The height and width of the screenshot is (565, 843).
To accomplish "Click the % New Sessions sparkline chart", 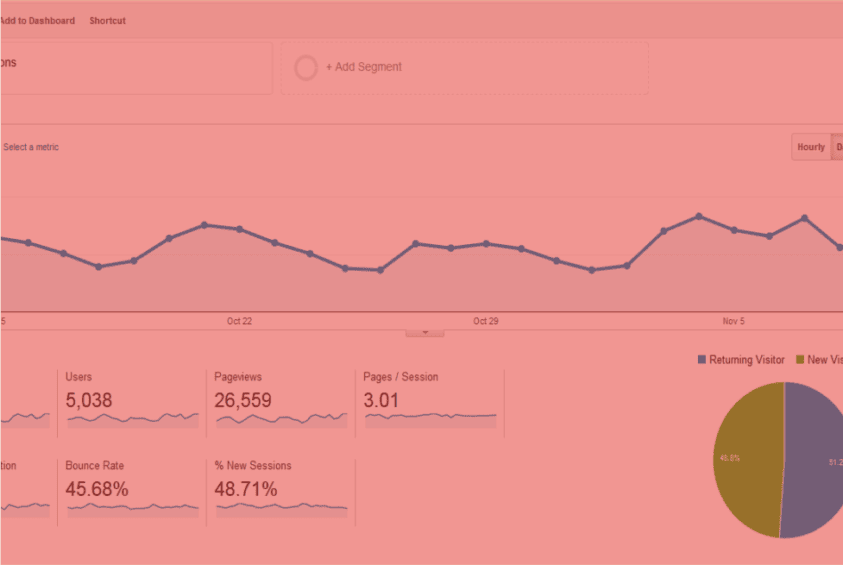I will 282,510.
